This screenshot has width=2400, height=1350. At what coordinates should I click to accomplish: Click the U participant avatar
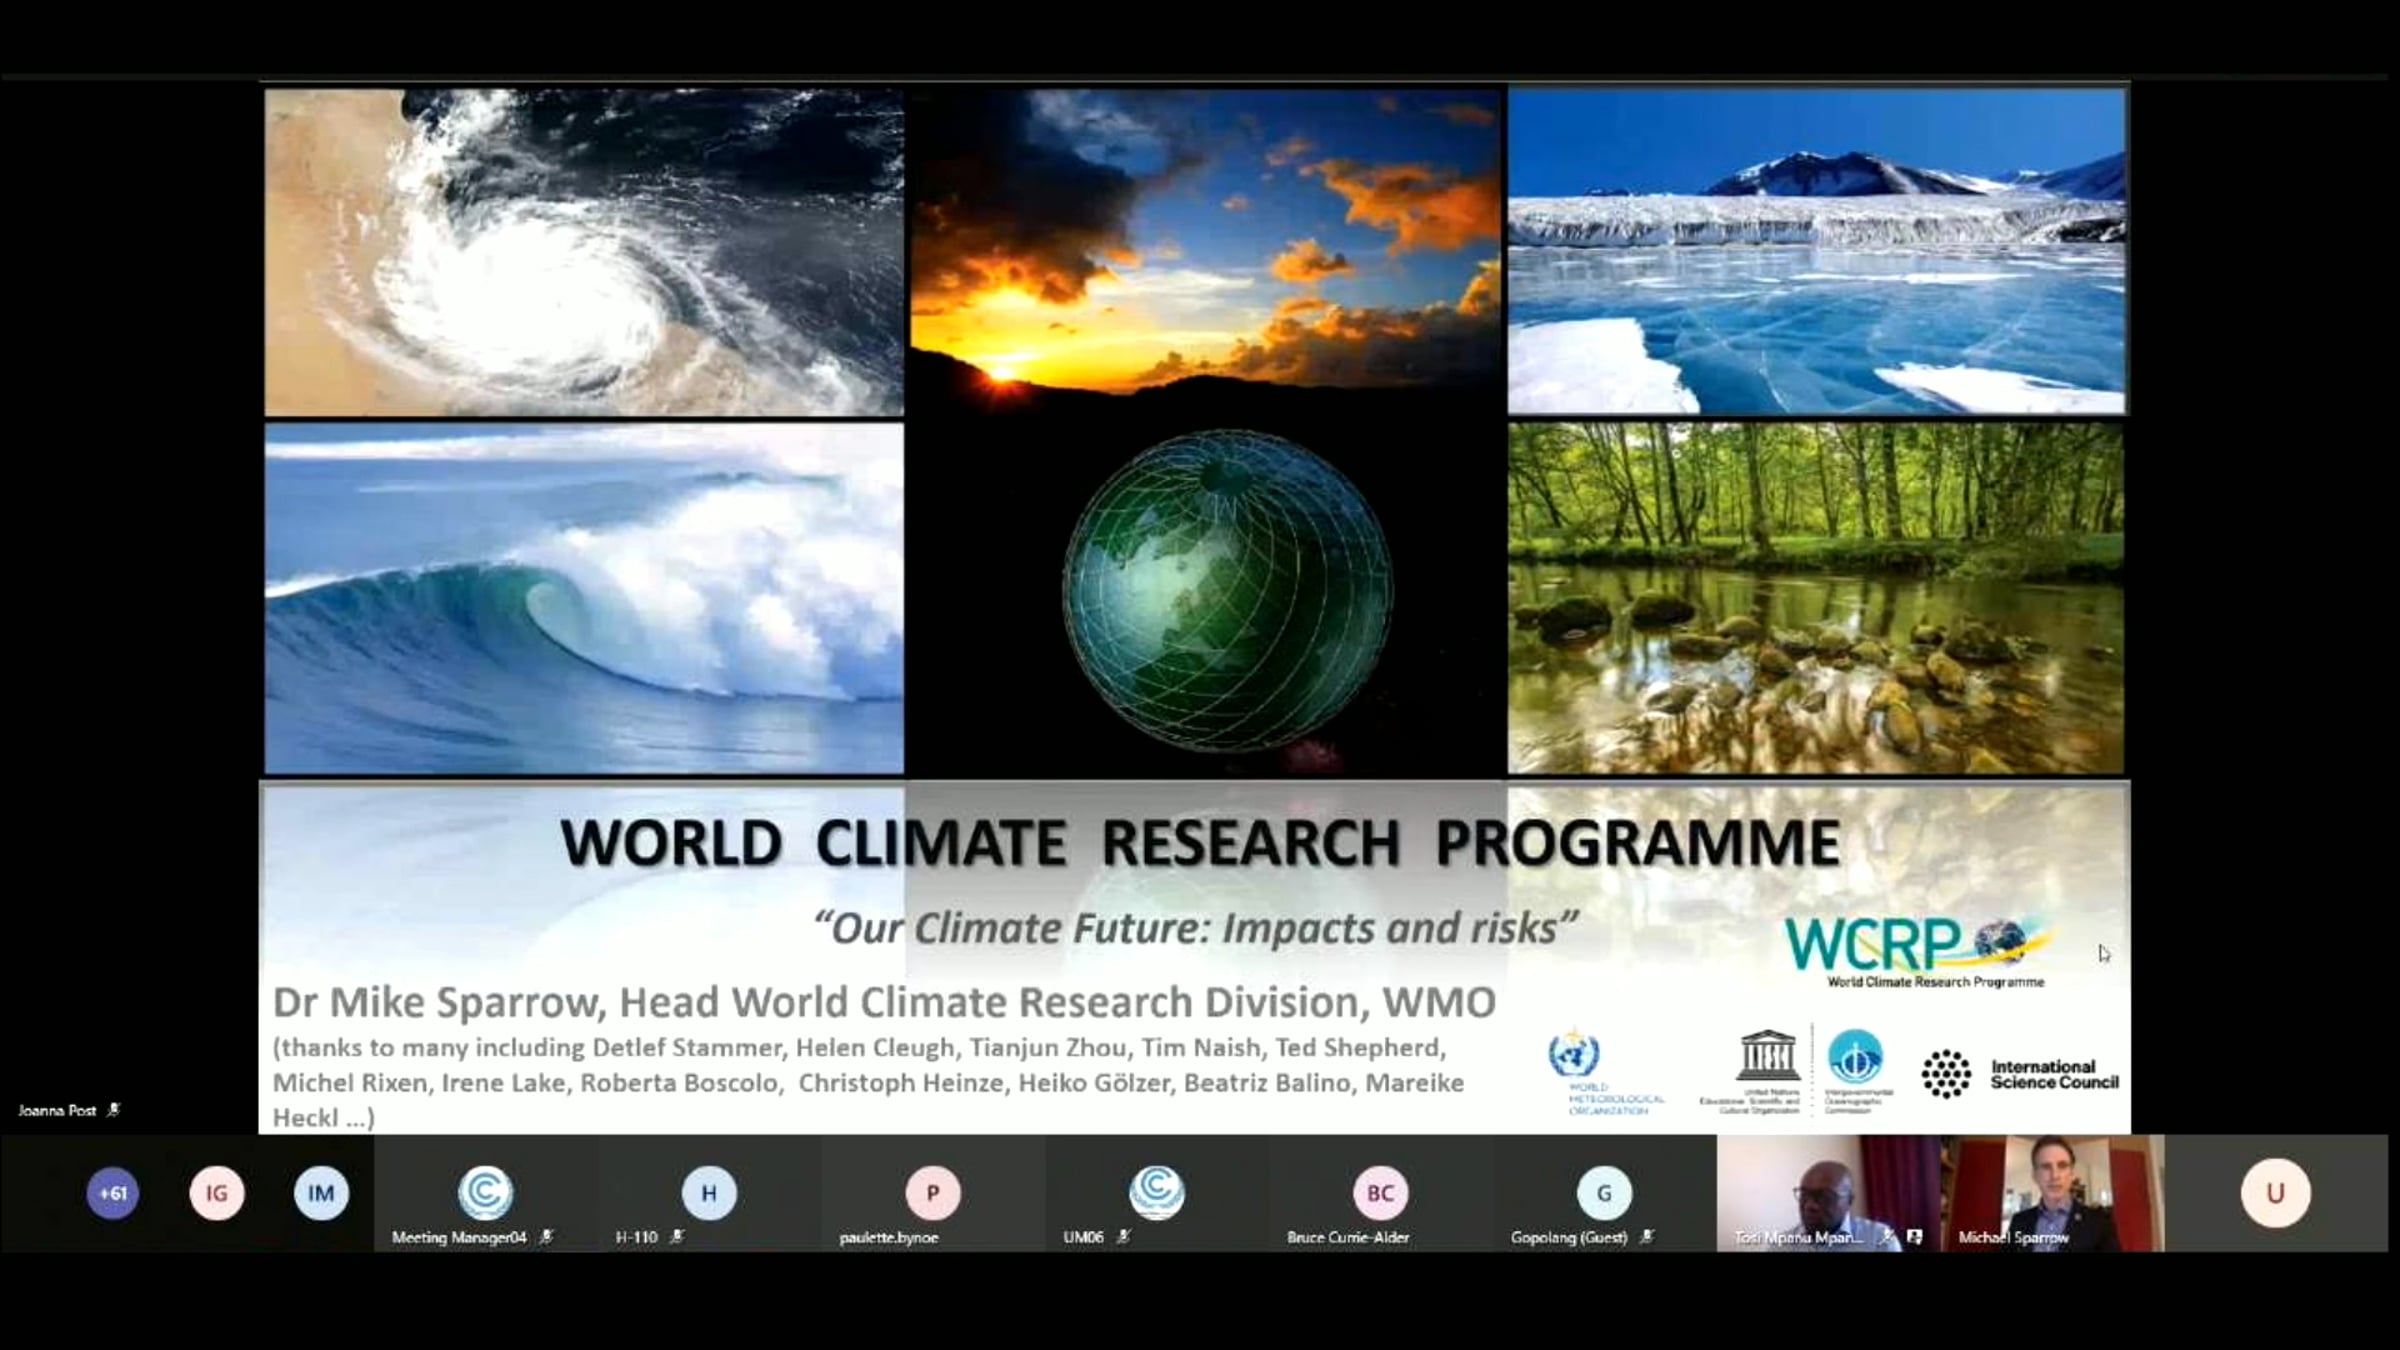tap(2276, 1193)
